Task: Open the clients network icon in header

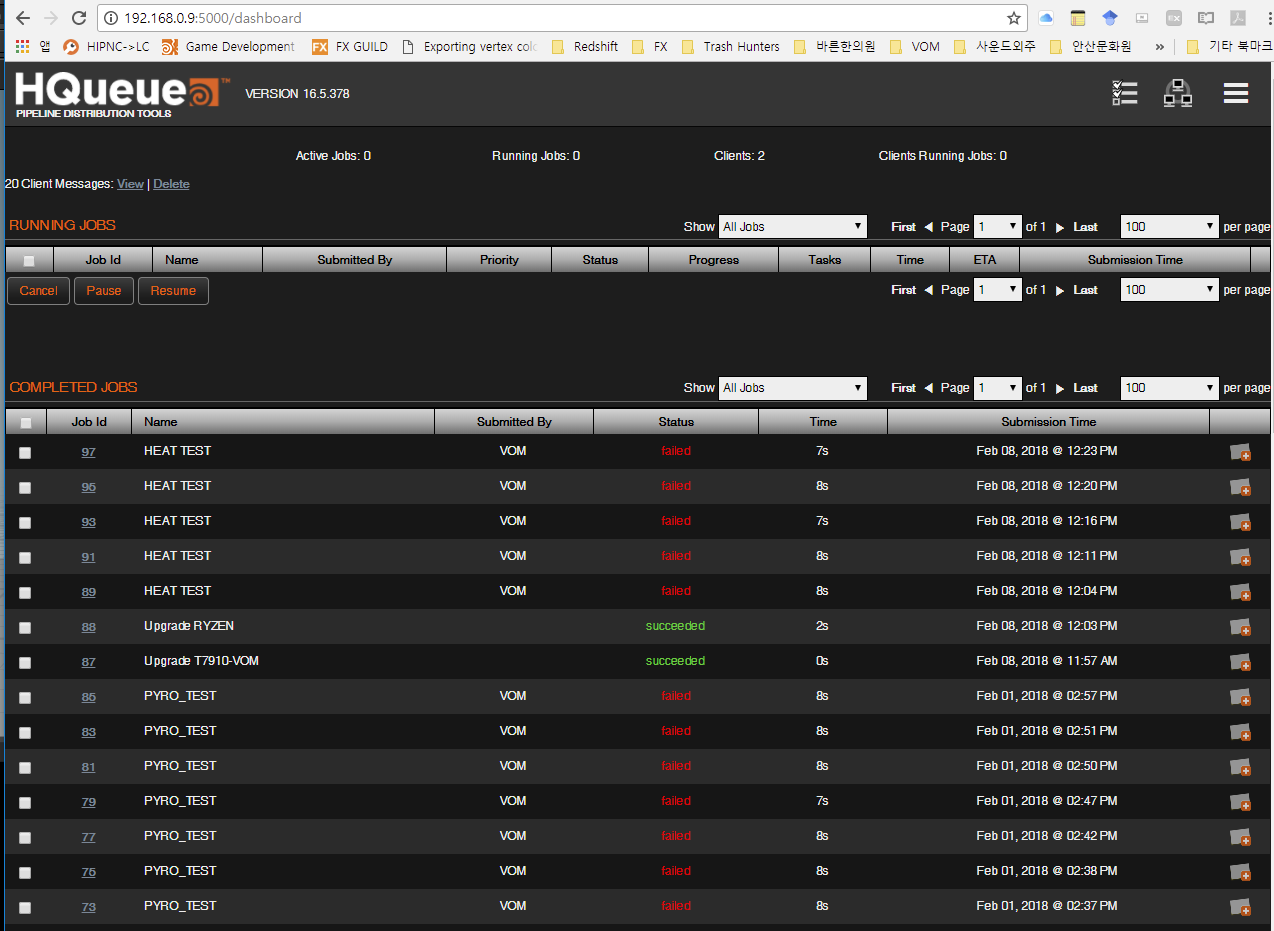Action: point(1178,93)
